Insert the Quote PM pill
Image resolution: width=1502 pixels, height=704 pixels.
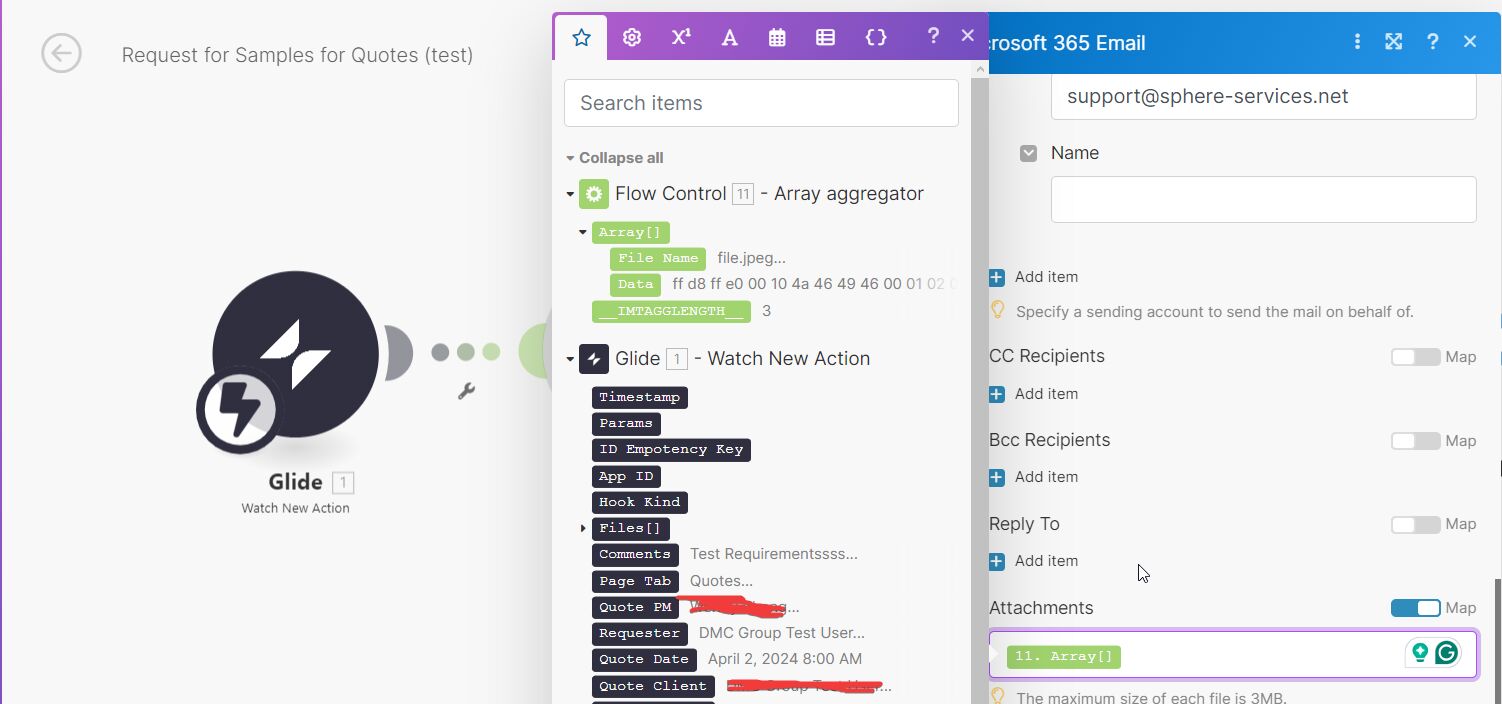[635, 607]
